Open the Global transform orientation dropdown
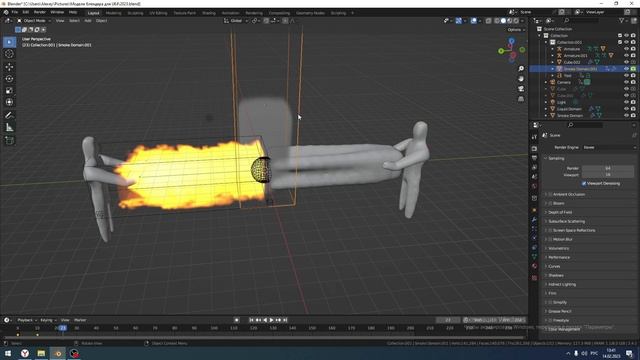This screenshot has width=640, height=360. pos(236,20)
